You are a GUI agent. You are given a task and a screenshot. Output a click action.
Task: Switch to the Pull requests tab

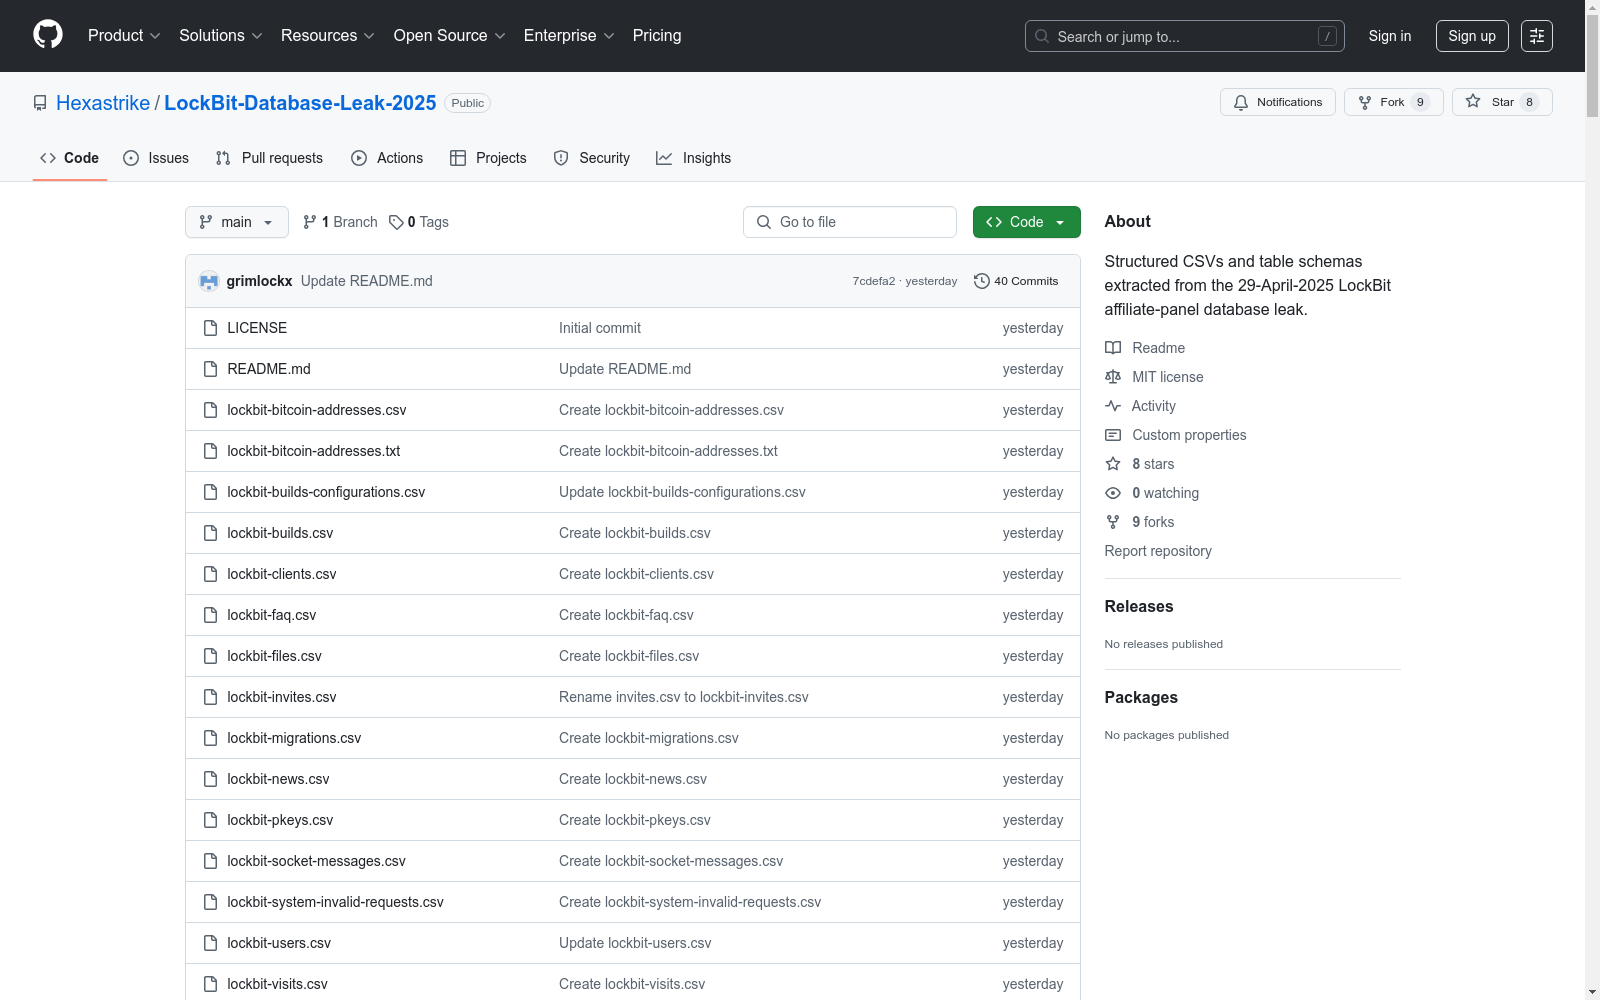tap(269, 158)
